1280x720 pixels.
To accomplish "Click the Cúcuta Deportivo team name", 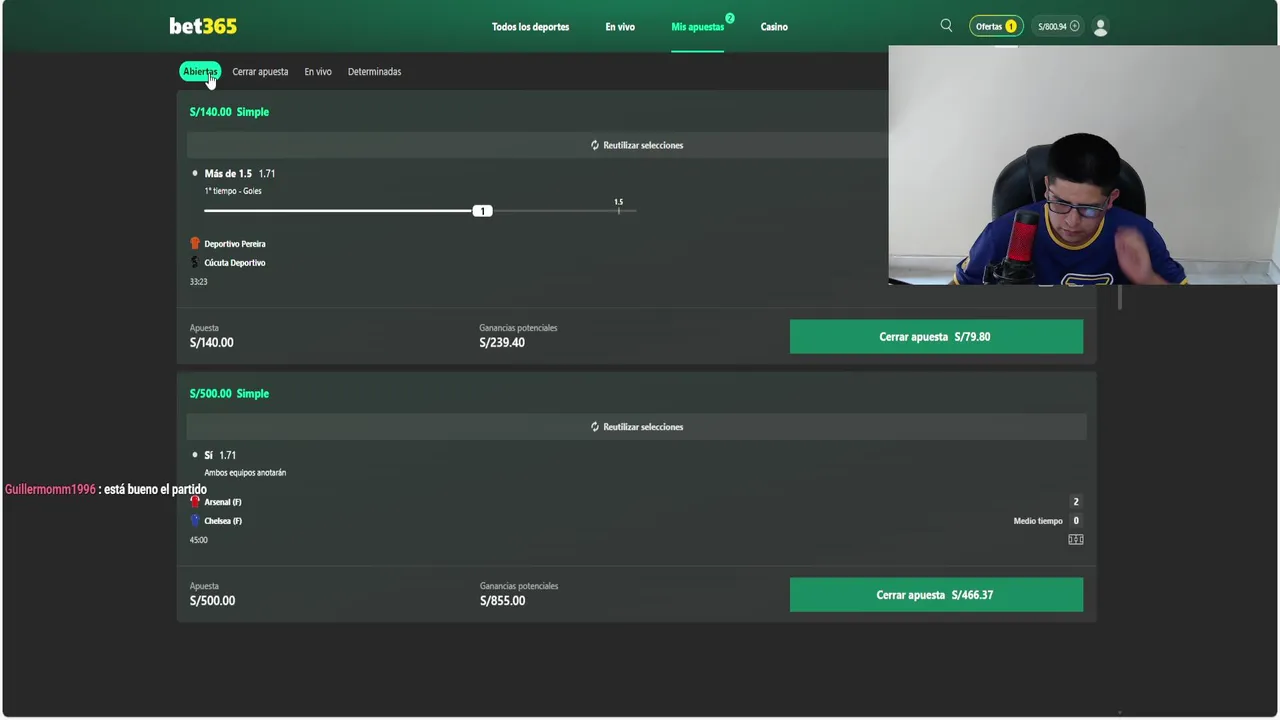I will tap(235, 263).
